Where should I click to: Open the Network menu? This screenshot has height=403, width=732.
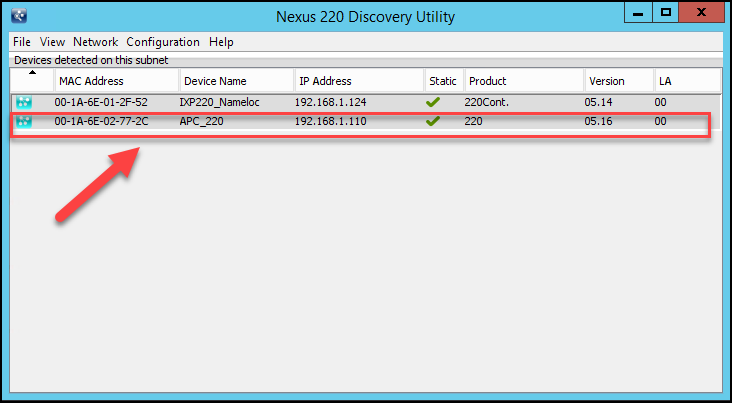(96, 42)
